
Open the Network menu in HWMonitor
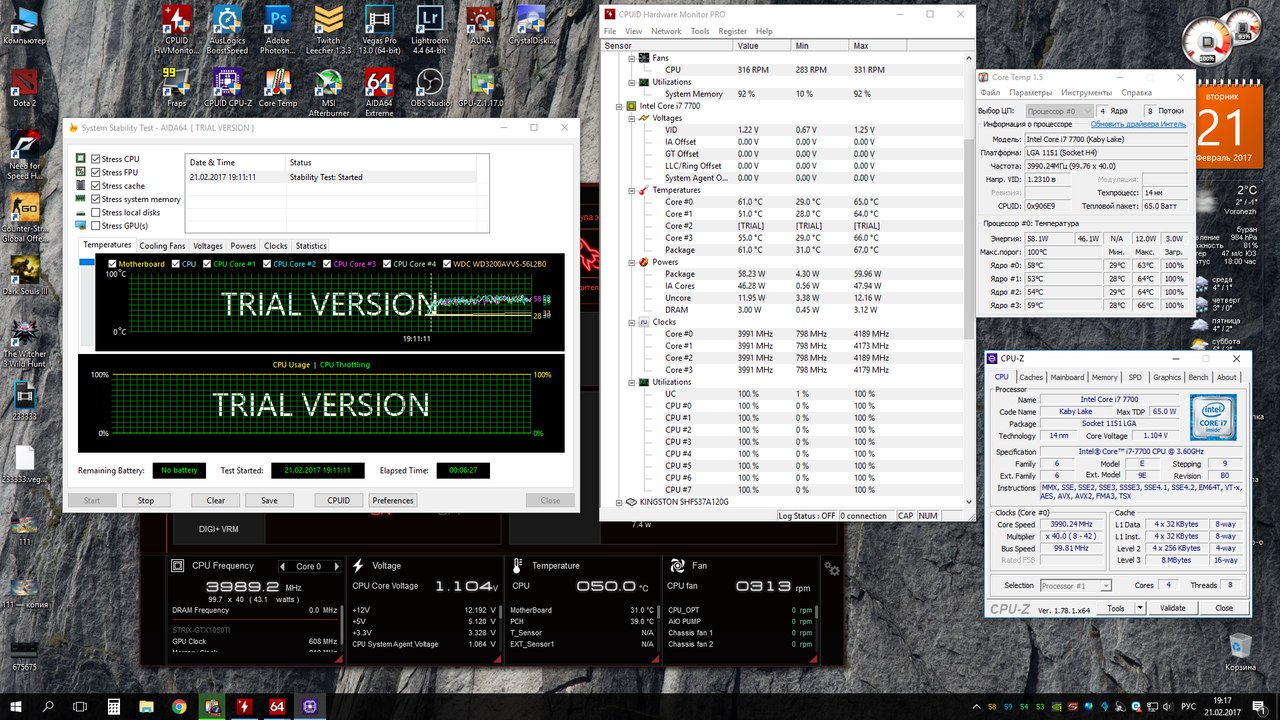coord(666,31)
